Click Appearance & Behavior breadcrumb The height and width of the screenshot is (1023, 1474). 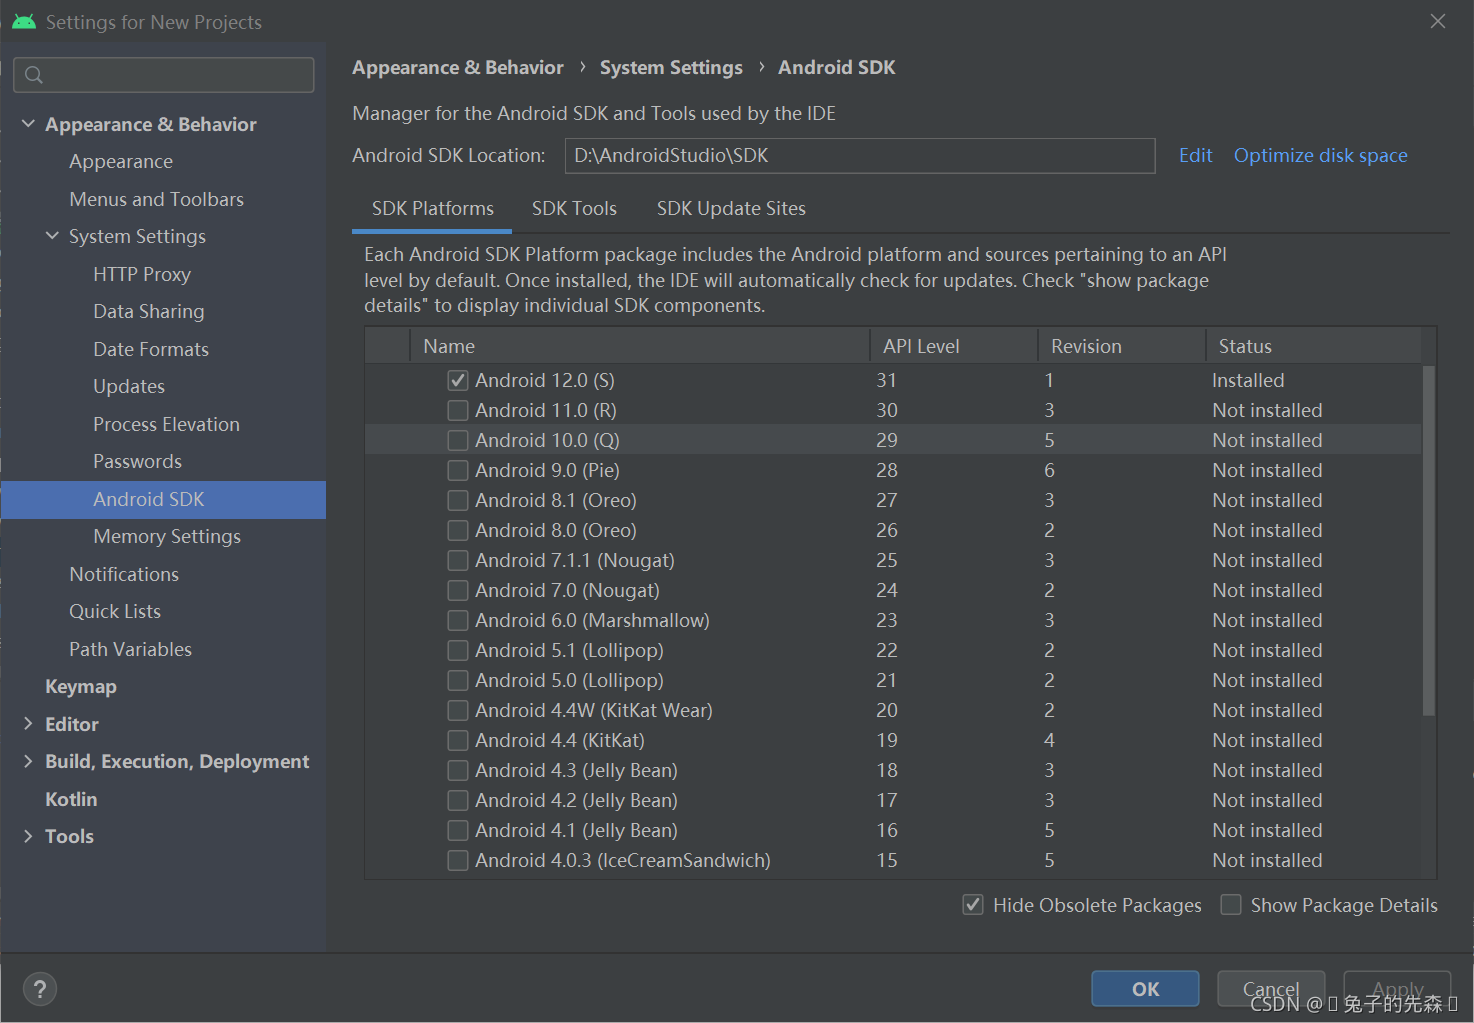[x=458, y=68]
